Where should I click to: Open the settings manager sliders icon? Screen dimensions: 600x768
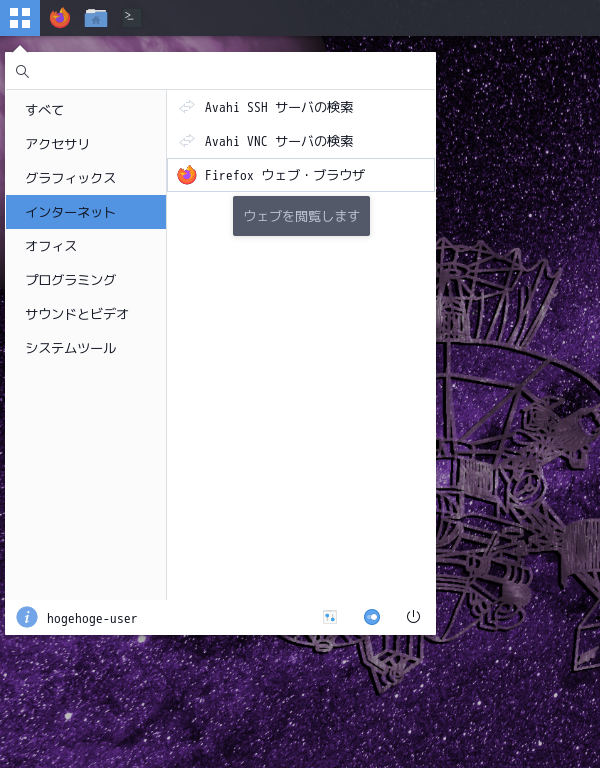(330, 617)
